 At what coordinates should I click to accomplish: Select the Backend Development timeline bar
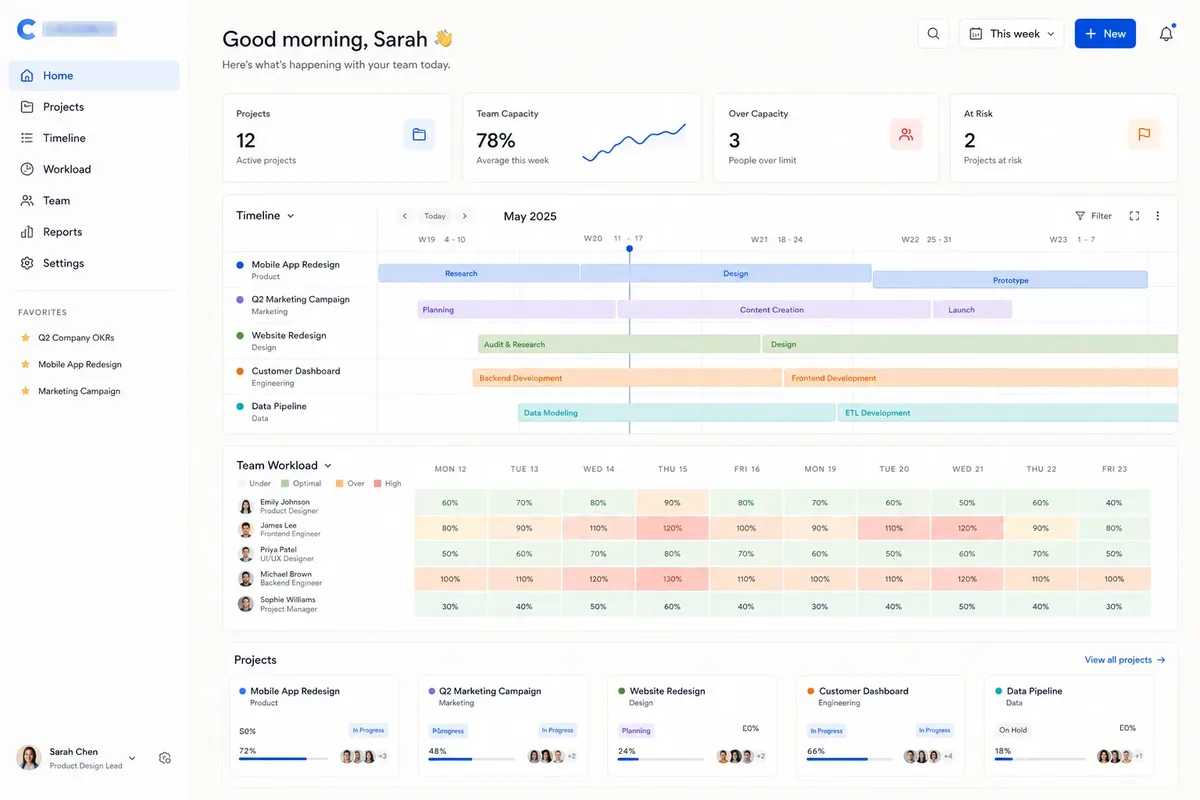point(627,378)
